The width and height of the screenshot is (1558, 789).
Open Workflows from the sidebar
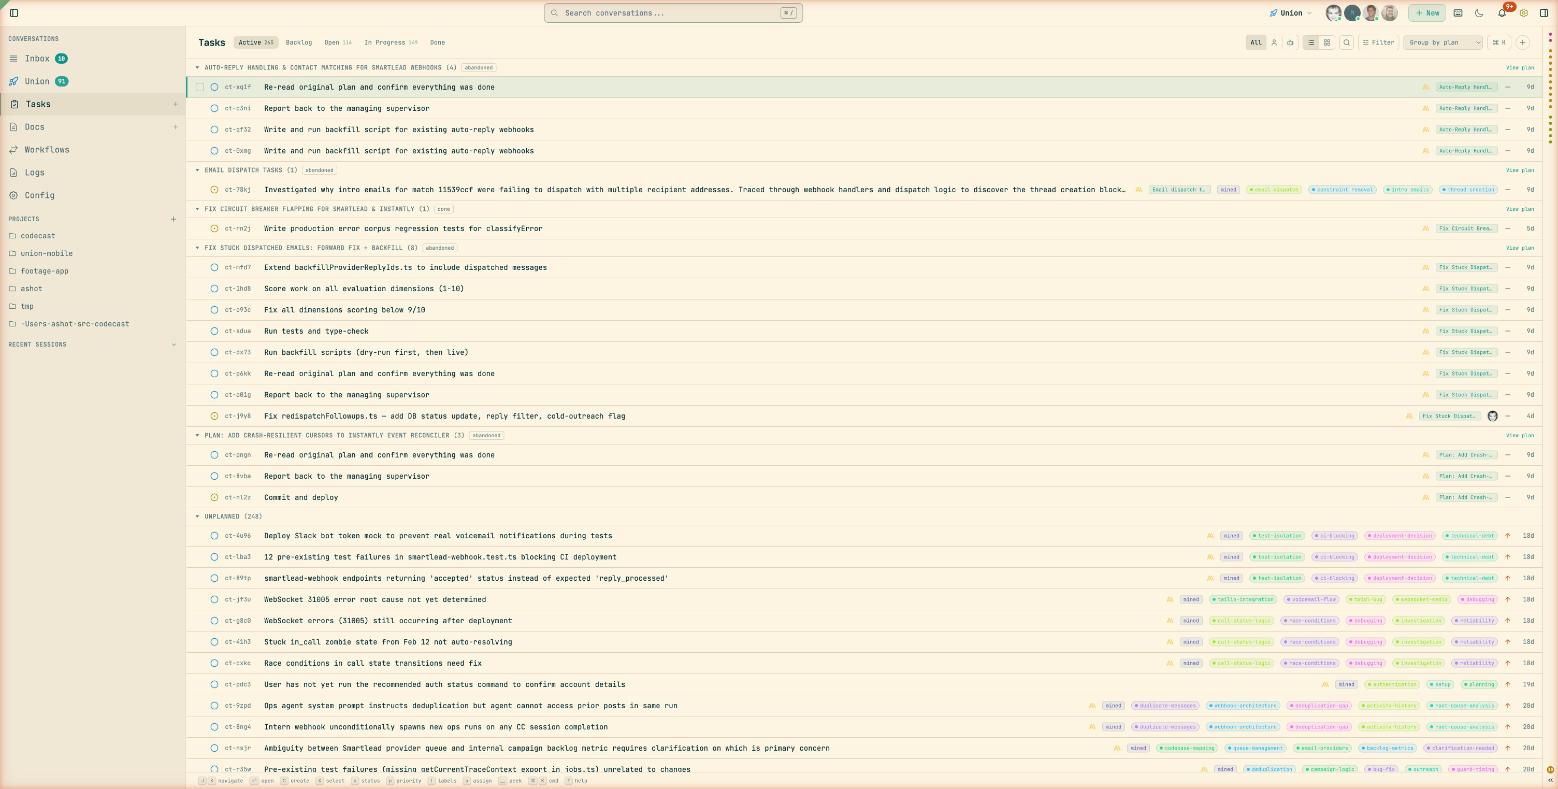46,149
